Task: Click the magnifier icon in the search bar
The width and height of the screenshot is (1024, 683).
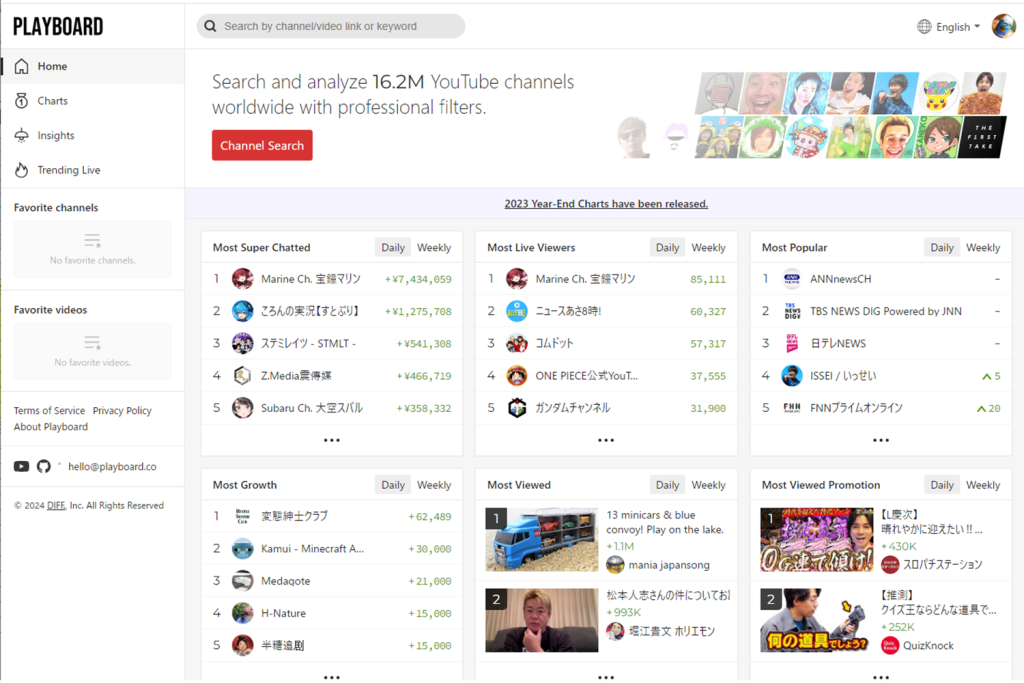Action: (x=210, y=25)
